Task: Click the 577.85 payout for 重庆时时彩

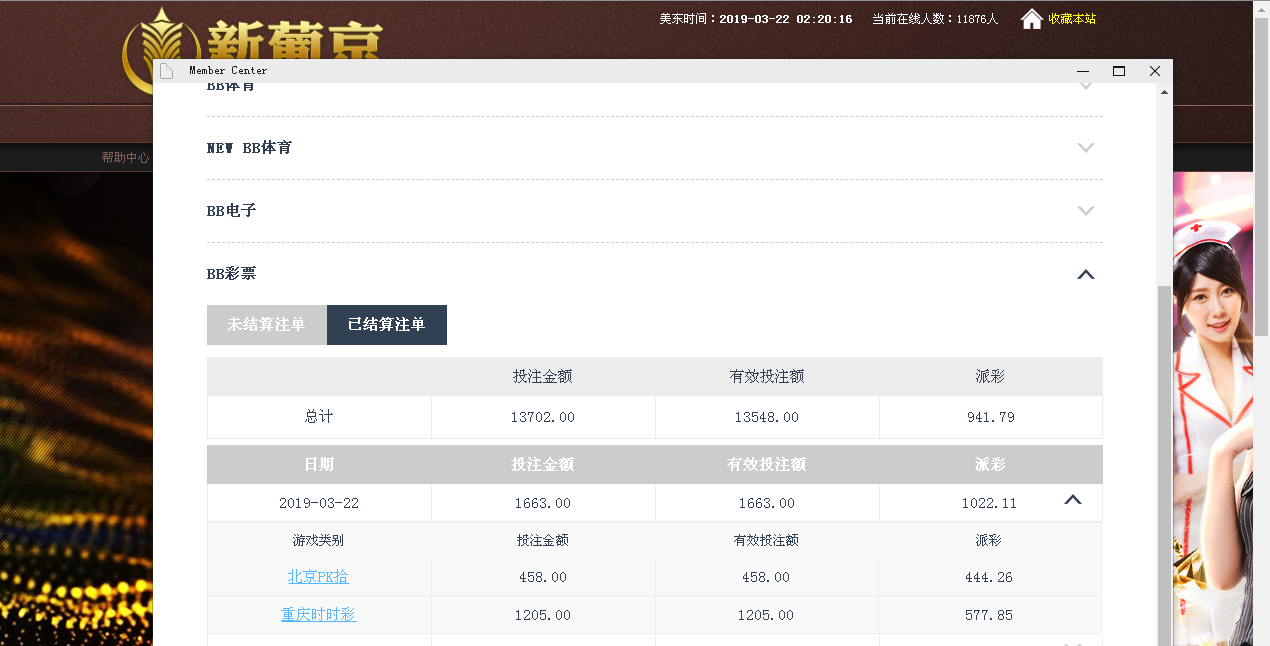Action: pos(989,615)
